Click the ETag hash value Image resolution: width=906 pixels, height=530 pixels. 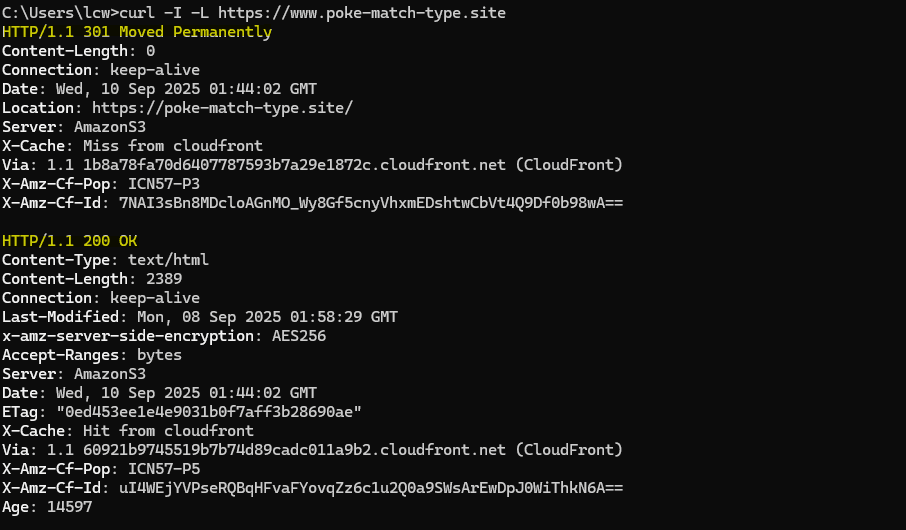tap(209, 412)
